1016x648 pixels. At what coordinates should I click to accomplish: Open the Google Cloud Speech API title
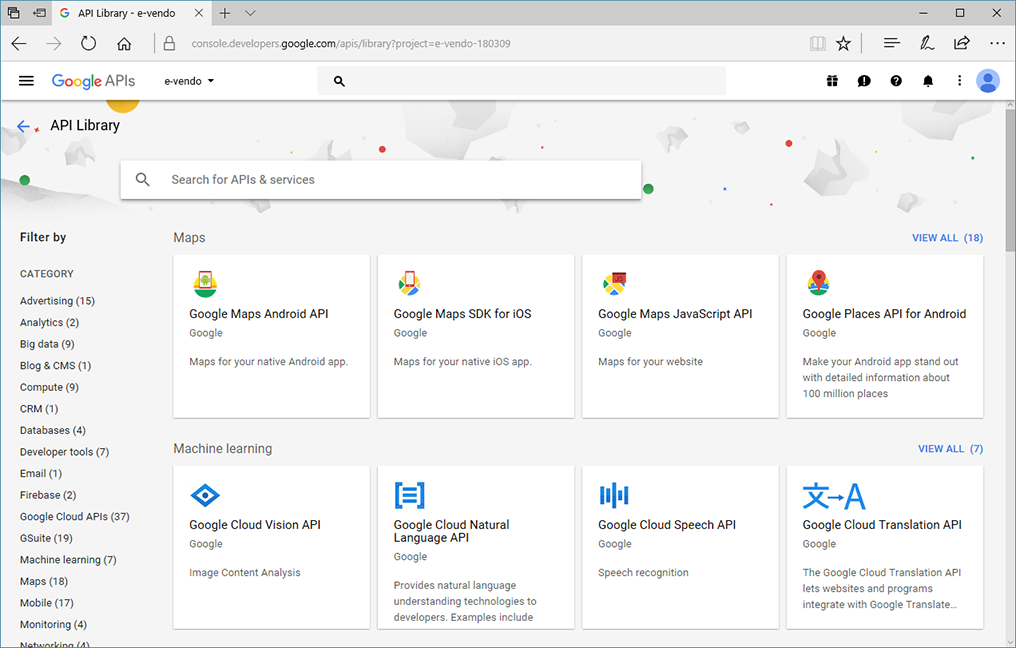tap(667, 525)
